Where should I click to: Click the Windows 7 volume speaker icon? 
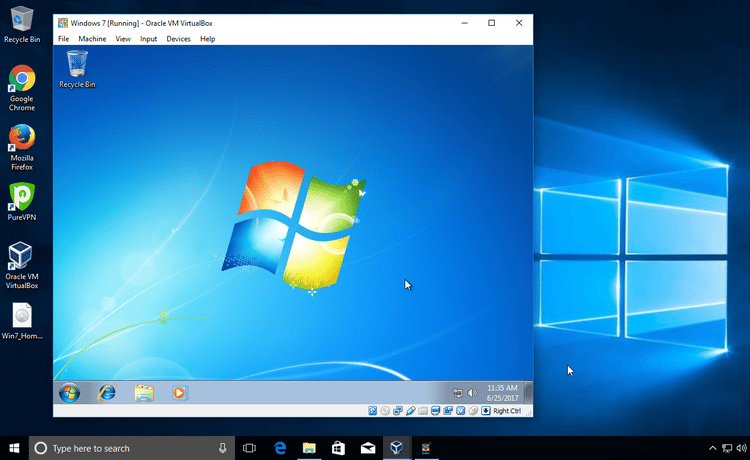tap(472, 393)
